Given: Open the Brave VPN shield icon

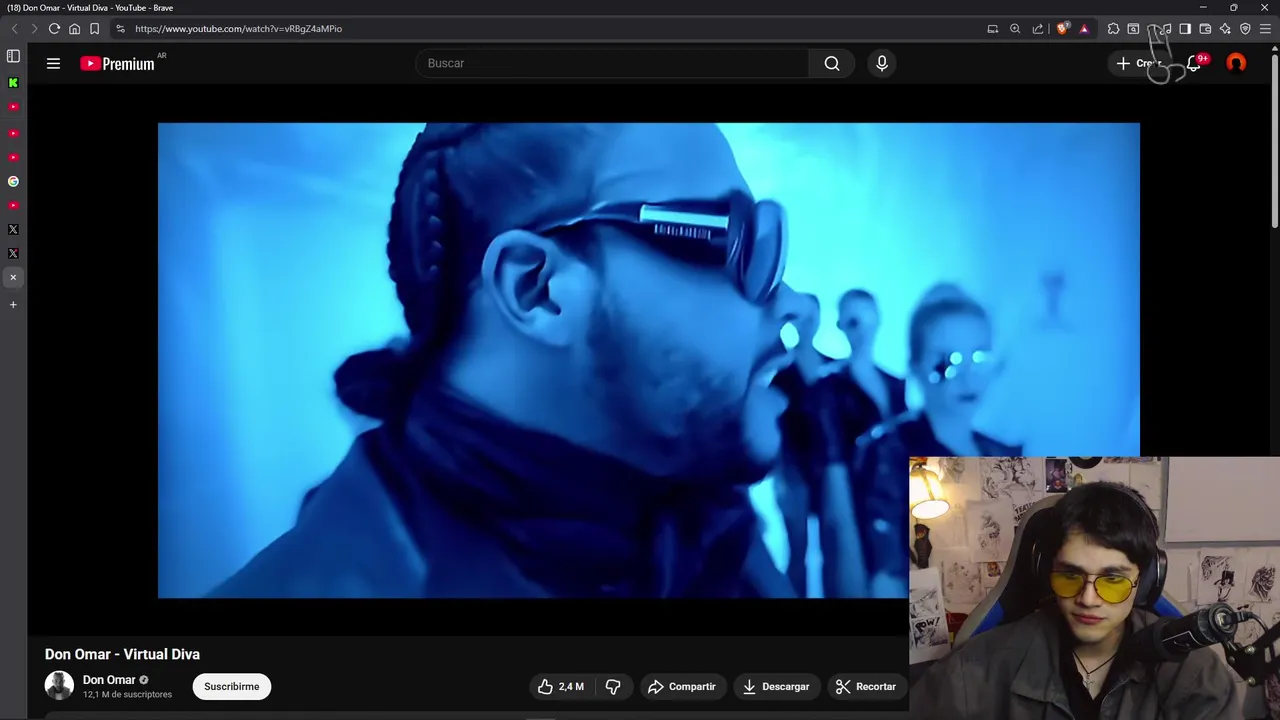Looking at the screenshot, I should (x=1245, y=29).
